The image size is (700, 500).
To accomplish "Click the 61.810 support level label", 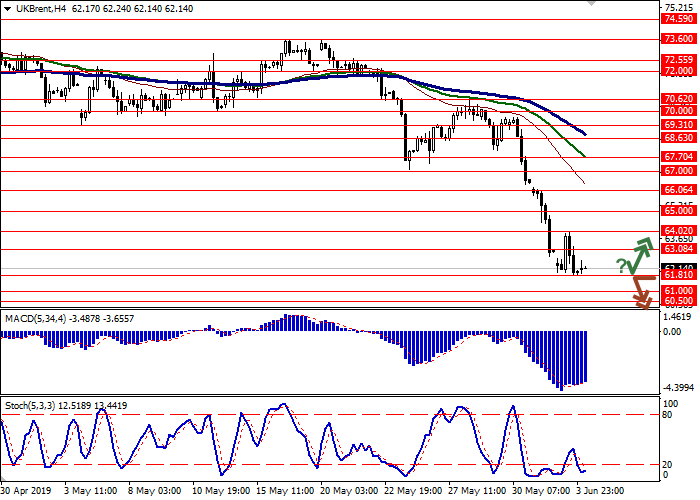I will (x=678, y=275).
